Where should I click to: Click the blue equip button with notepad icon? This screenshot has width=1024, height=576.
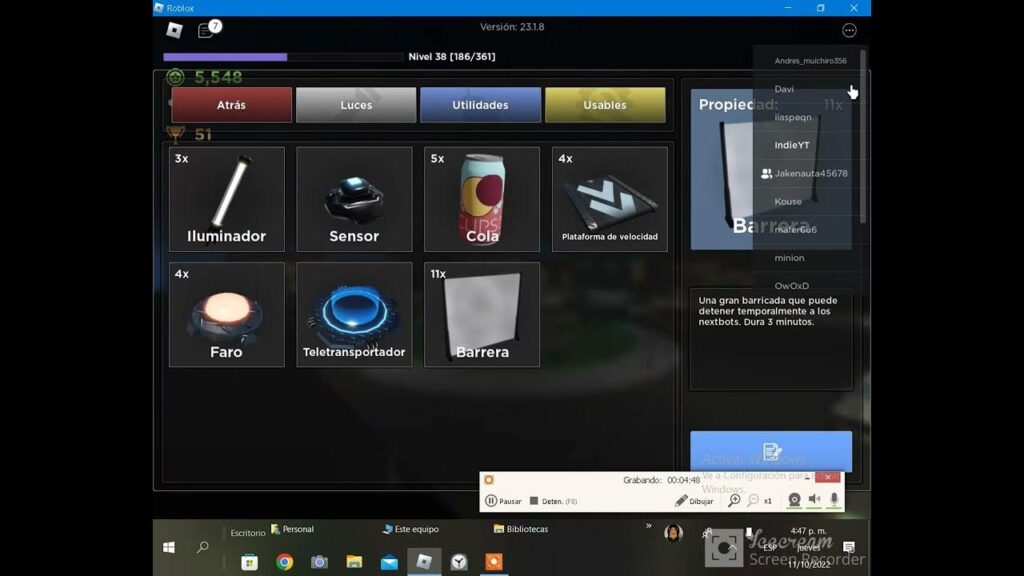[x=771, y=451]
